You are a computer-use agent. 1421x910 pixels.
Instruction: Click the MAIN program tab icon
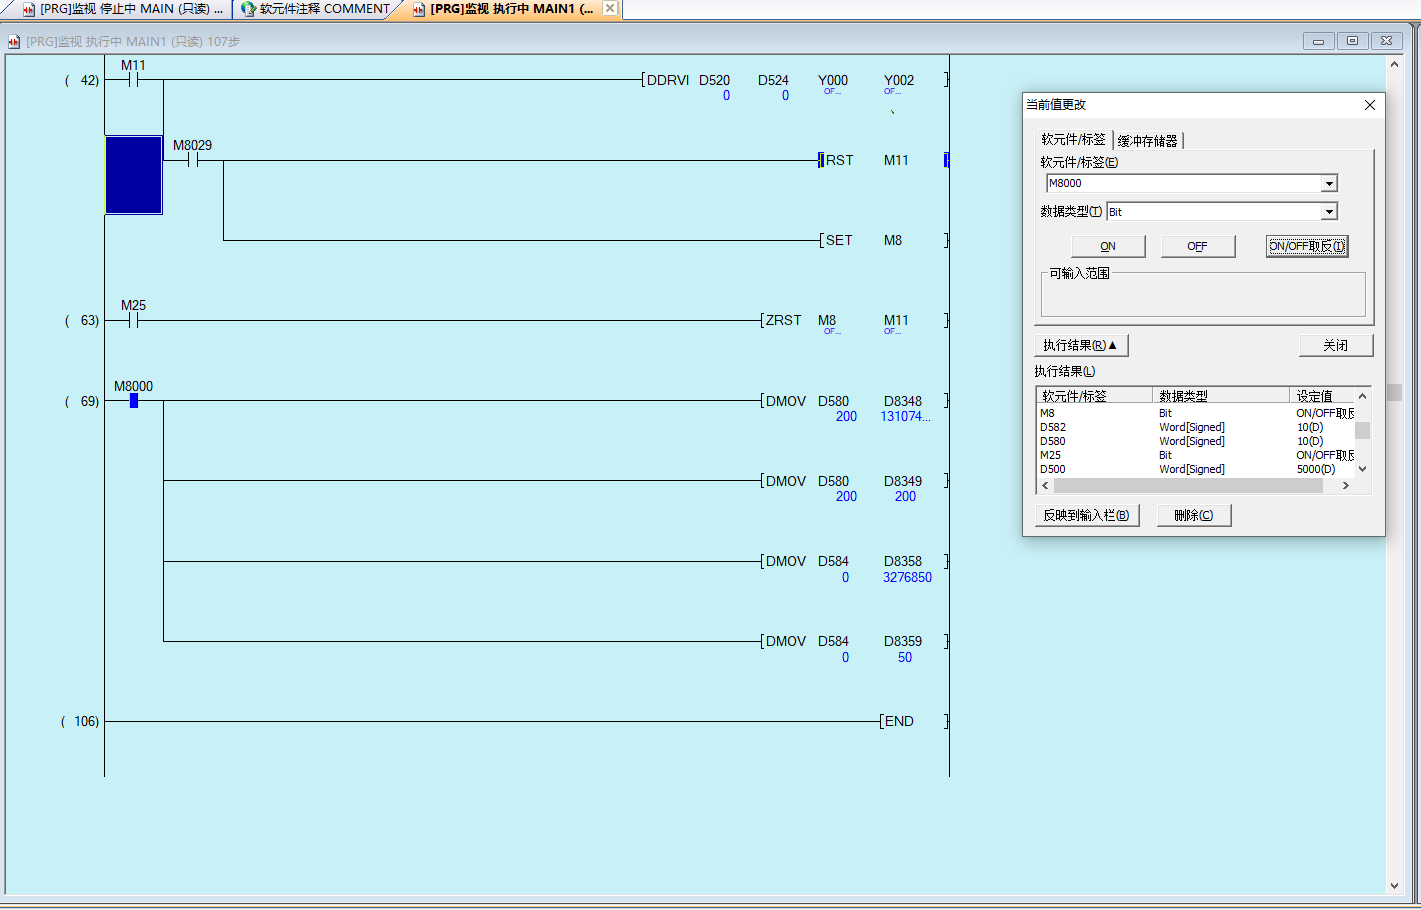coord(28,9)
